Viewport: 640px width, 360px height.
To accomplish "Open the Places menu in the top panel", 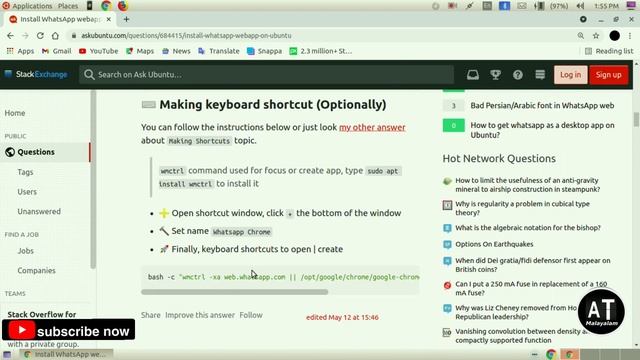I will (68, 6).
